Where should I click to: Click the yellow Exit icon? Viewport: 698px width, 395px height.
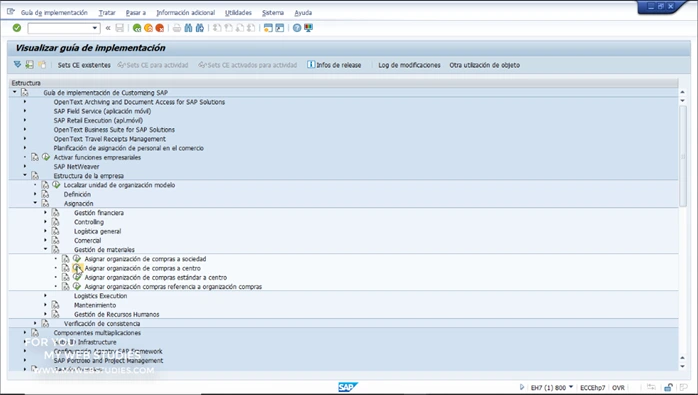148,28
